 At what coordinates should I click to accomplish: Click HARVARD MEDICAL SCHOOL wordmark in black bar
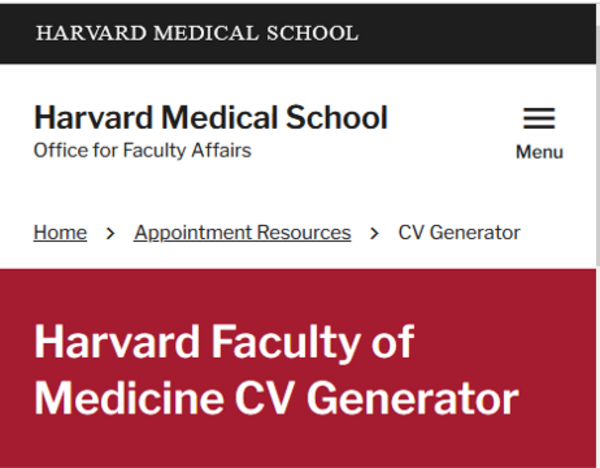coord(197,33)
